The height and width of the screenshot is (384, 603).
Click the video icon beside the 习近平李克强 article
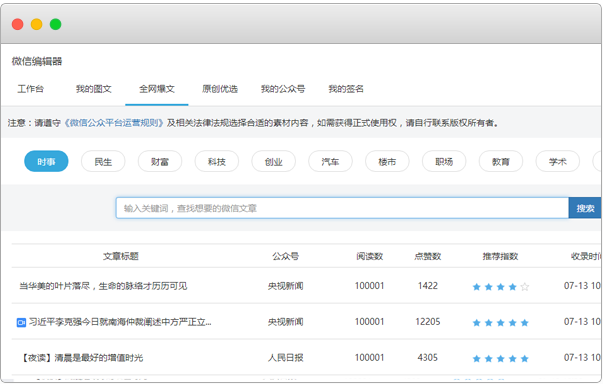pos(21,322)
